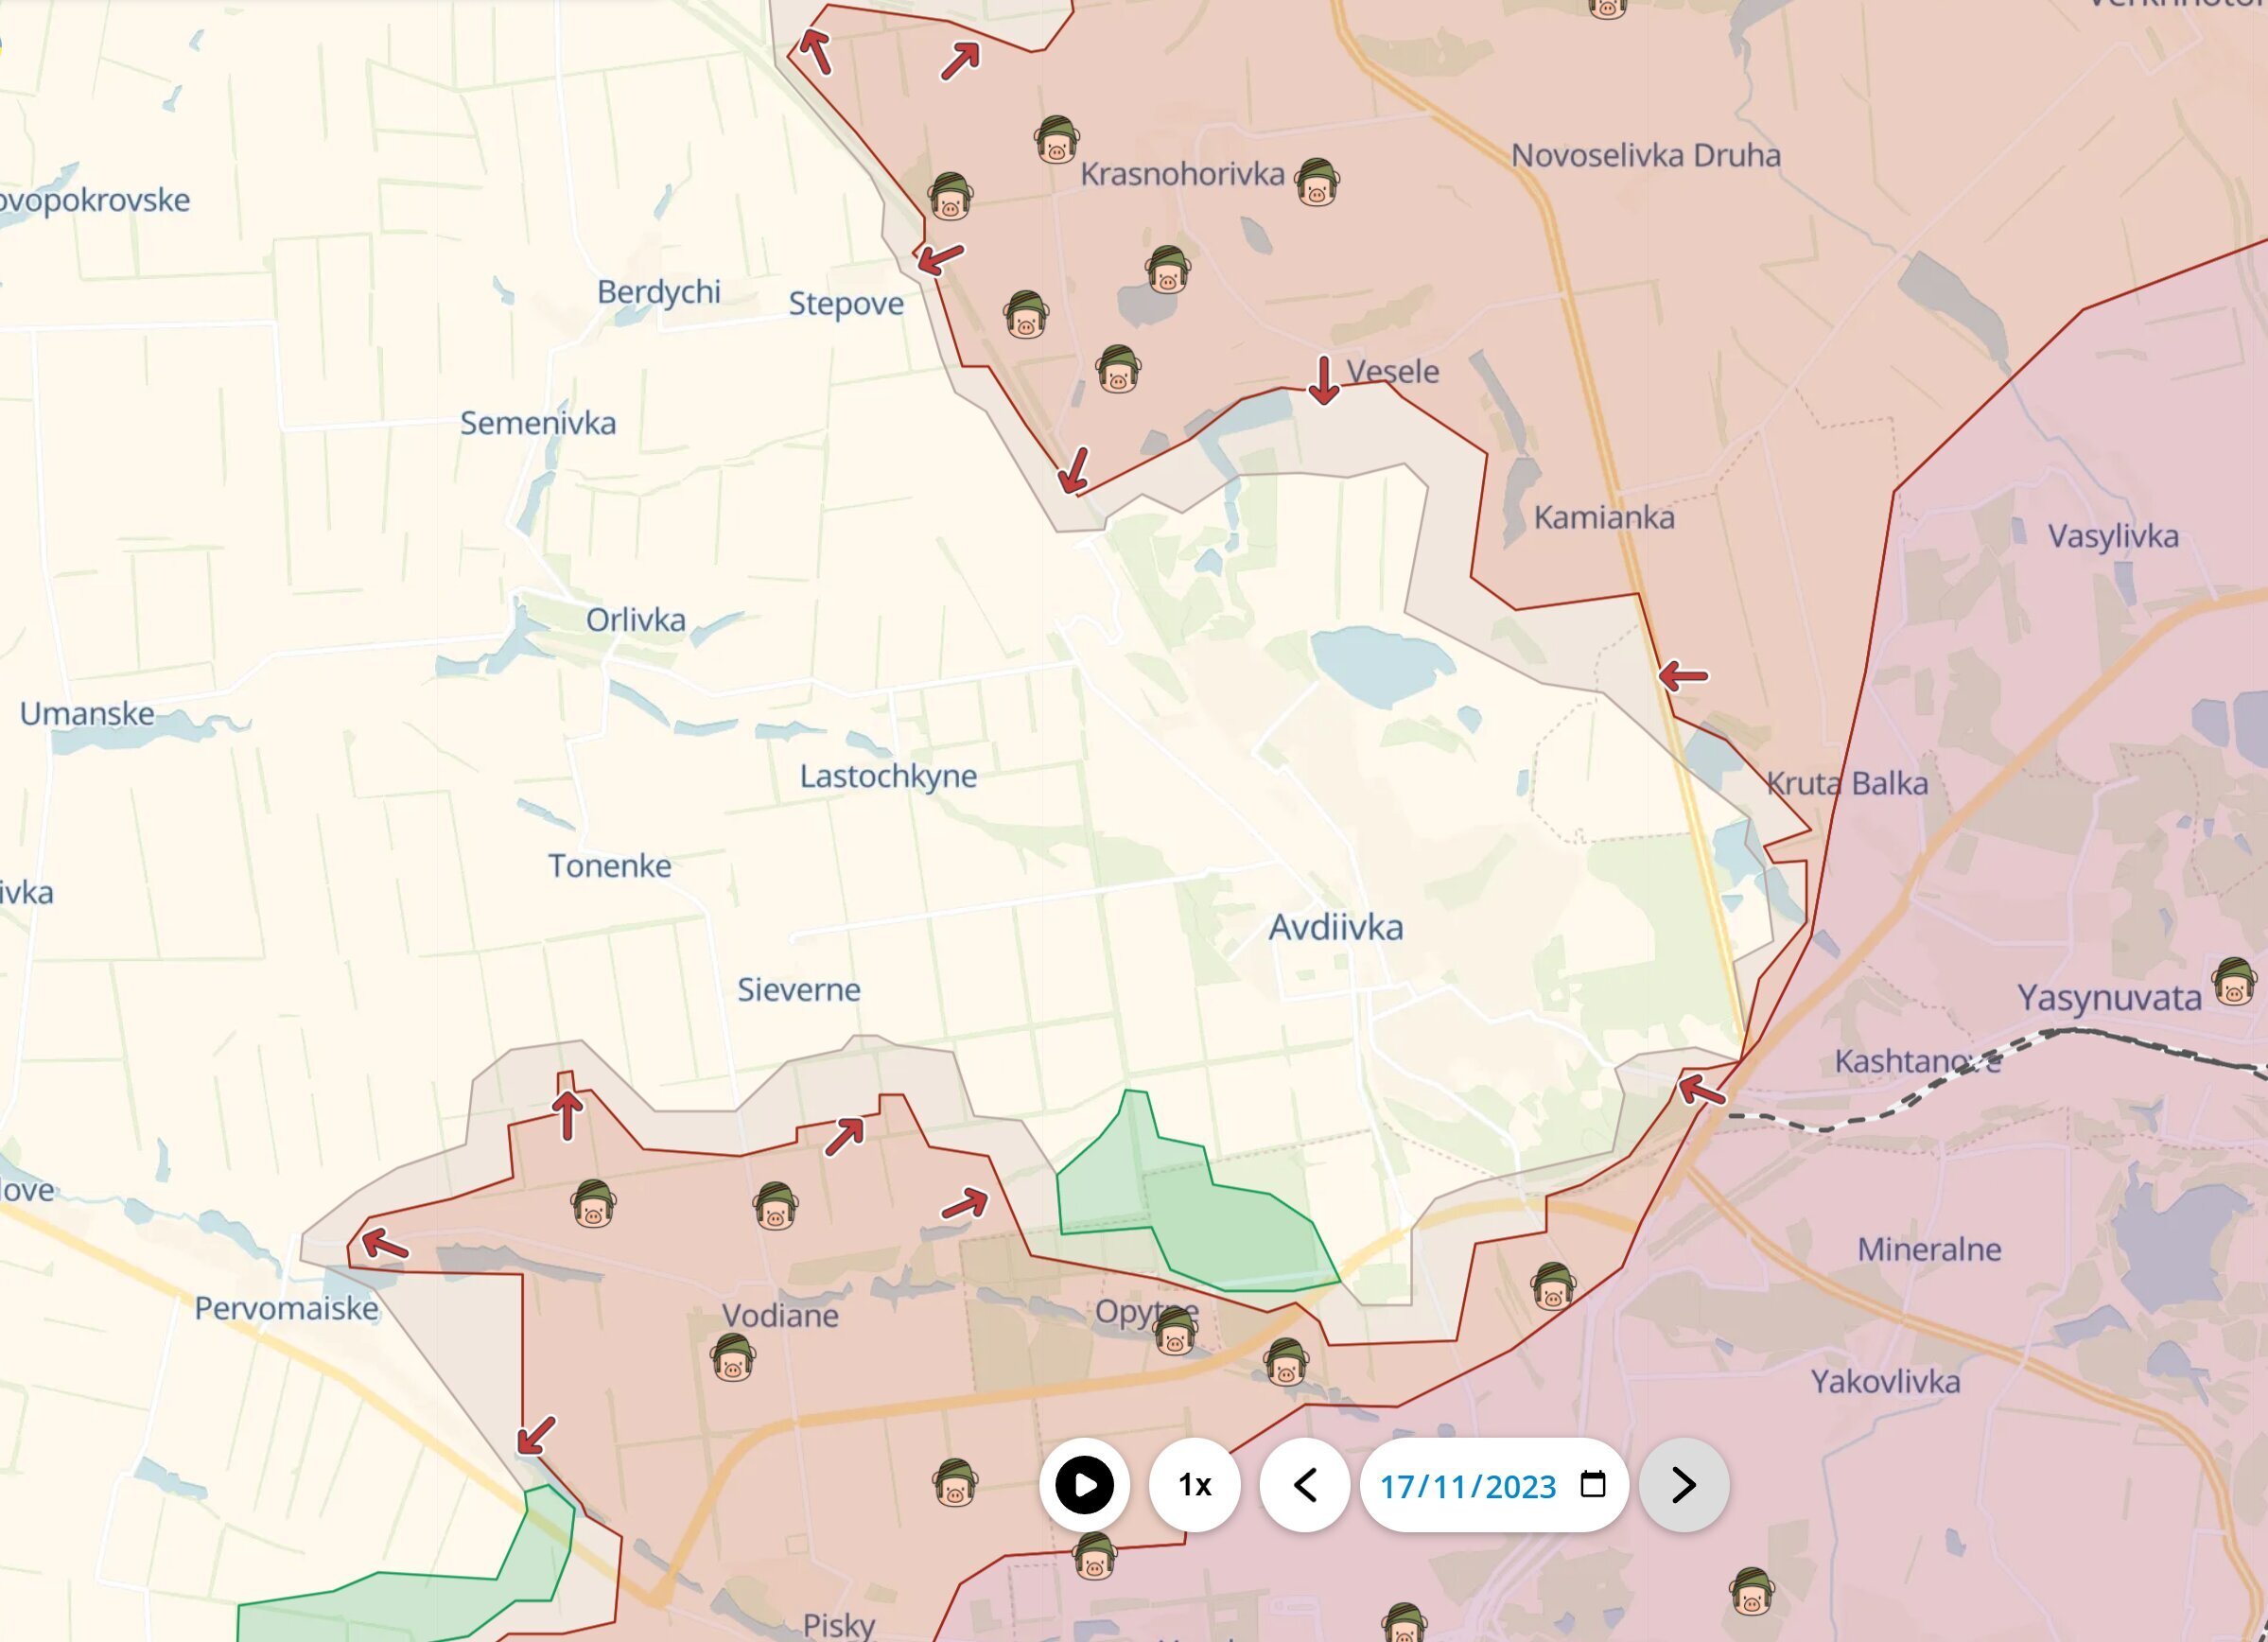Click the leftward arrow above Kruta Balka

click(x=1683, y=676)
